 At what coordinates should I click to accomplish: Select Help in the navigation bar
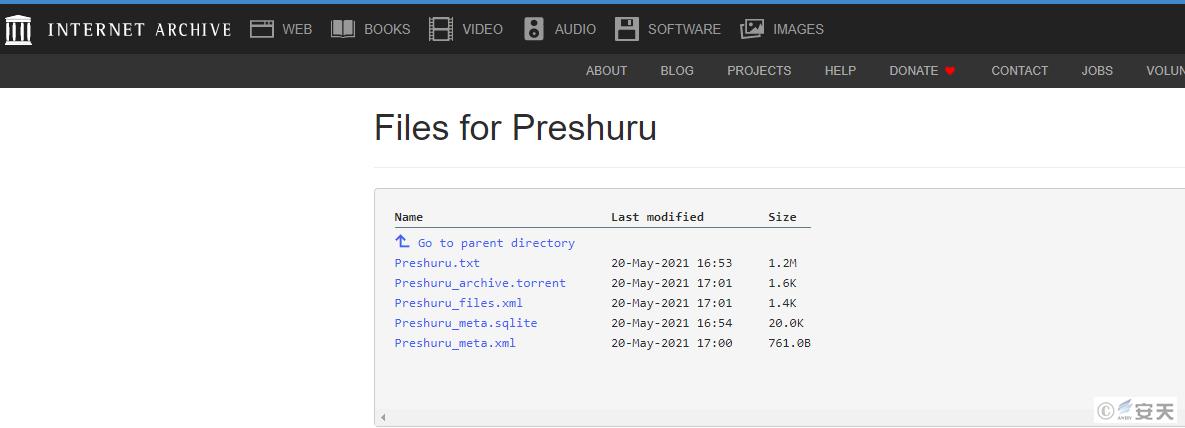840,71
